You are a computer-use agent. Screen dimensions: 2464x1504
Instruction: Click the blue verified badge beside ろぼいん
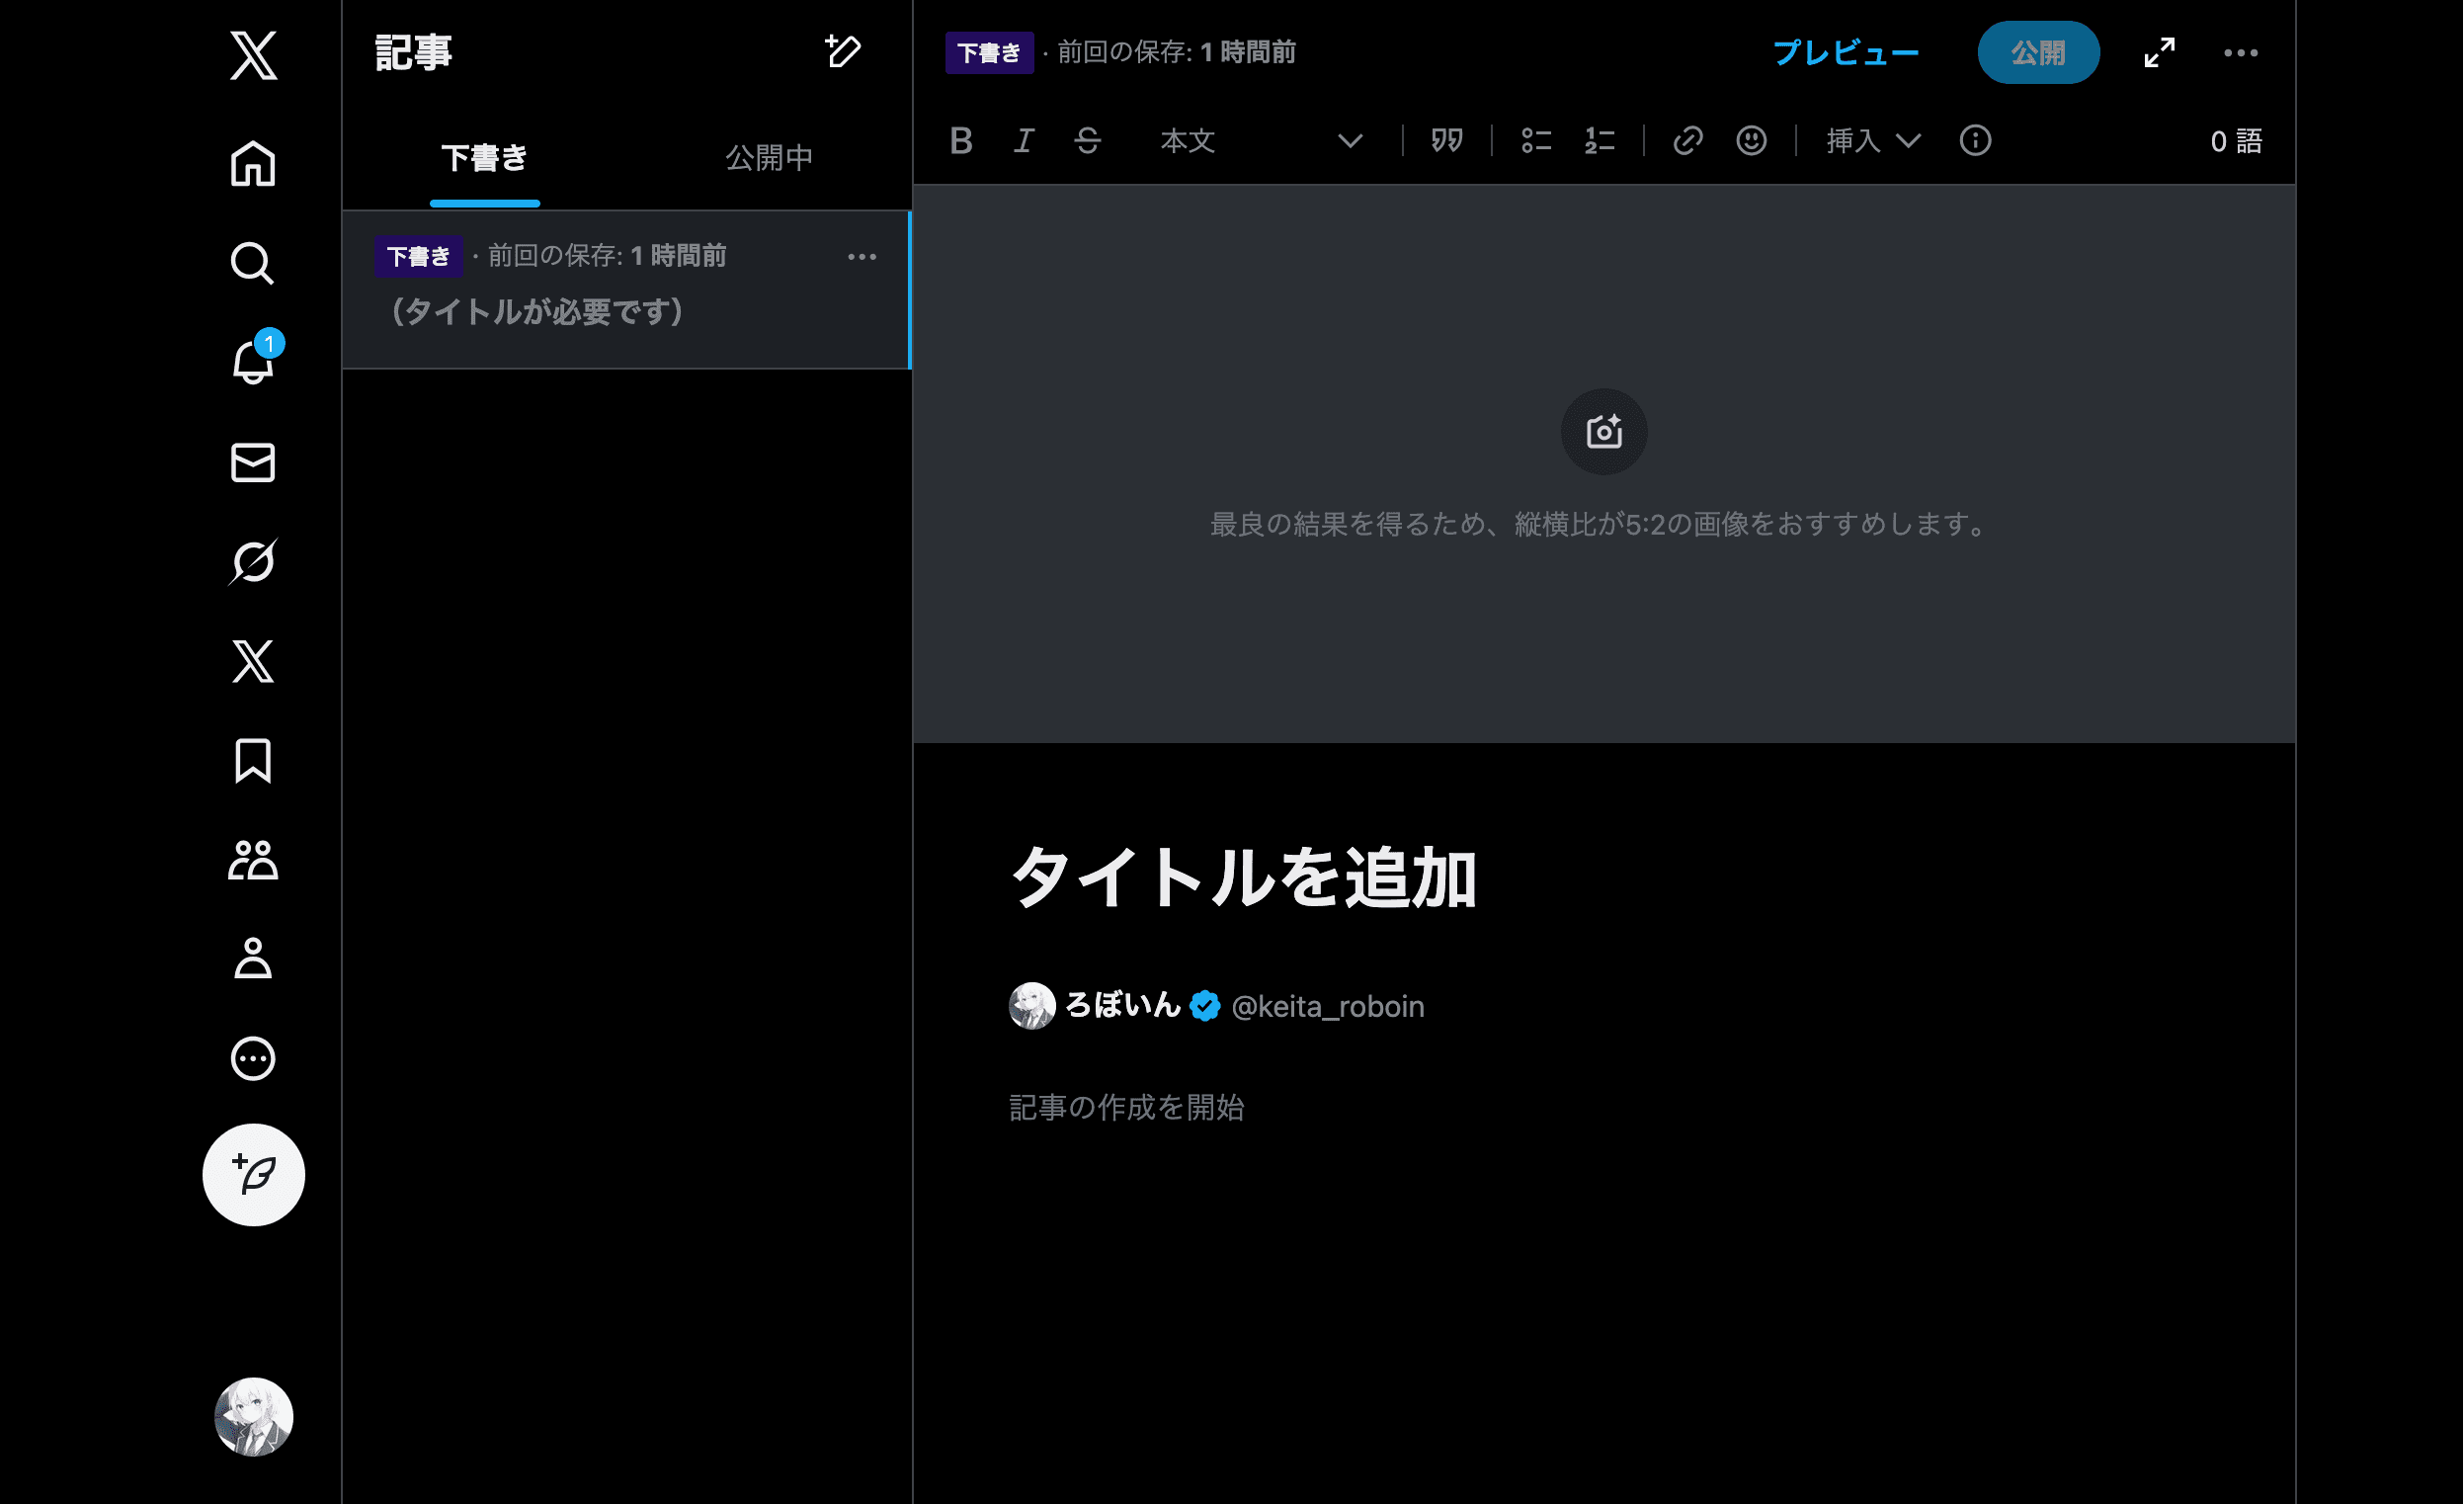point(1205,1006)
